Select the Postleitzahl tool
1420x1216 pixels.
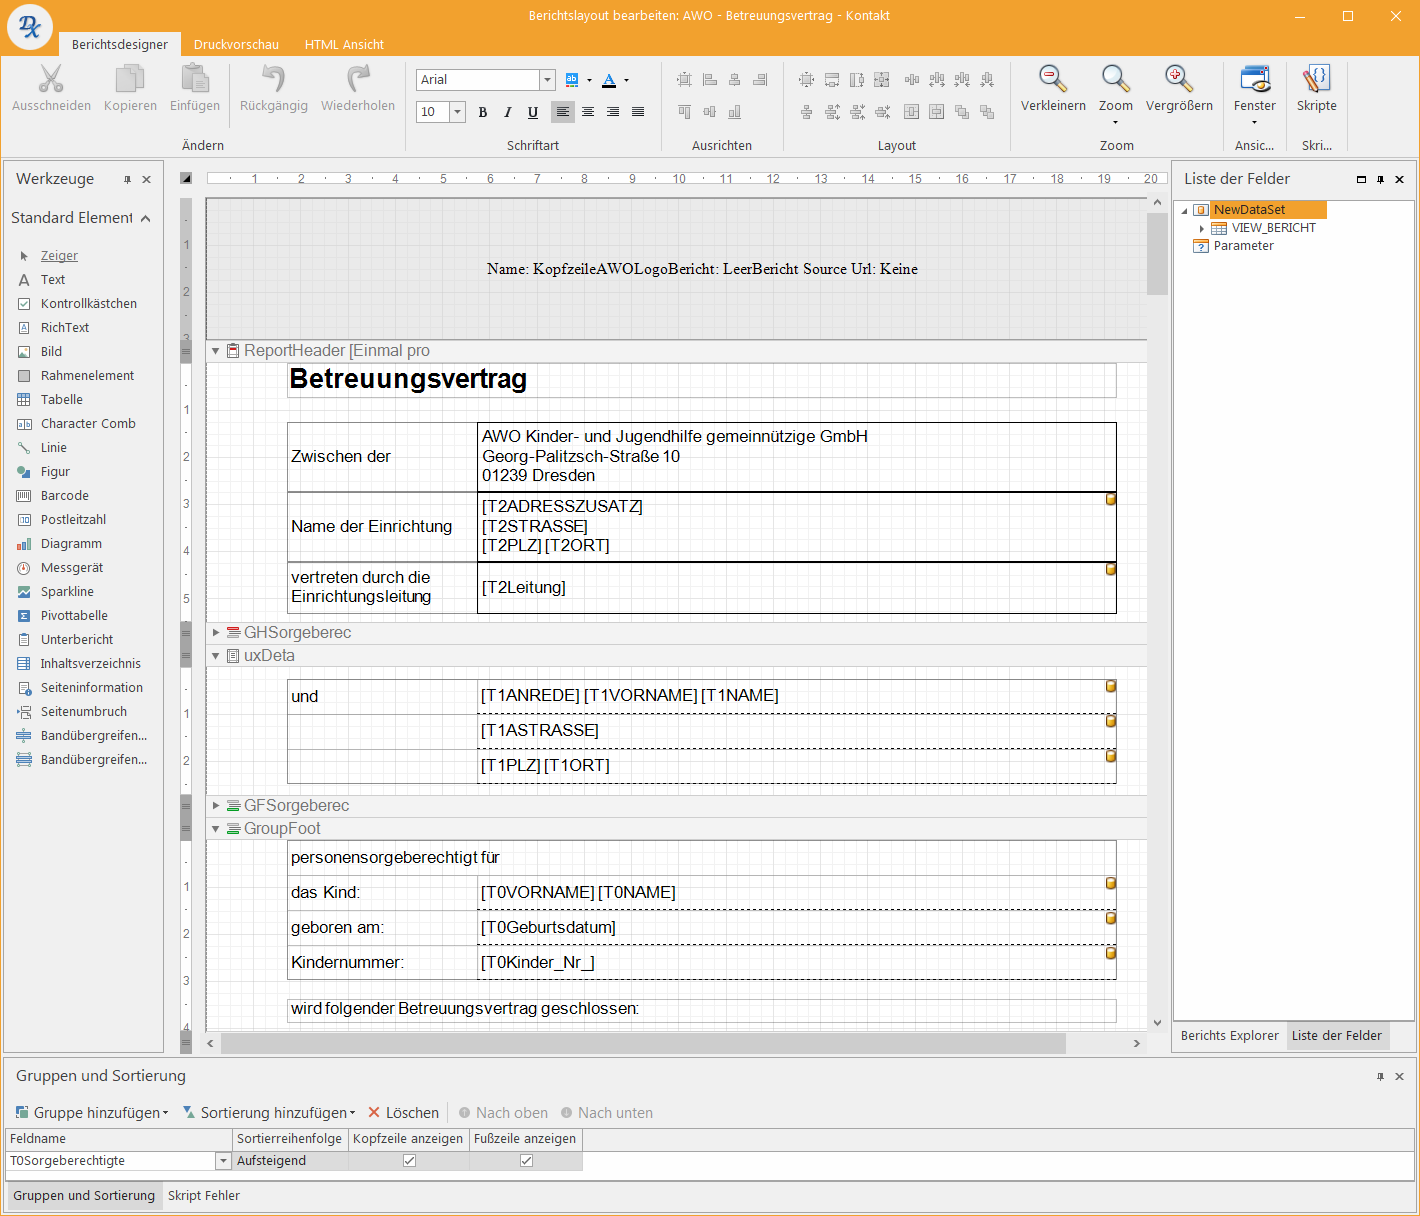tap(73, 520)
